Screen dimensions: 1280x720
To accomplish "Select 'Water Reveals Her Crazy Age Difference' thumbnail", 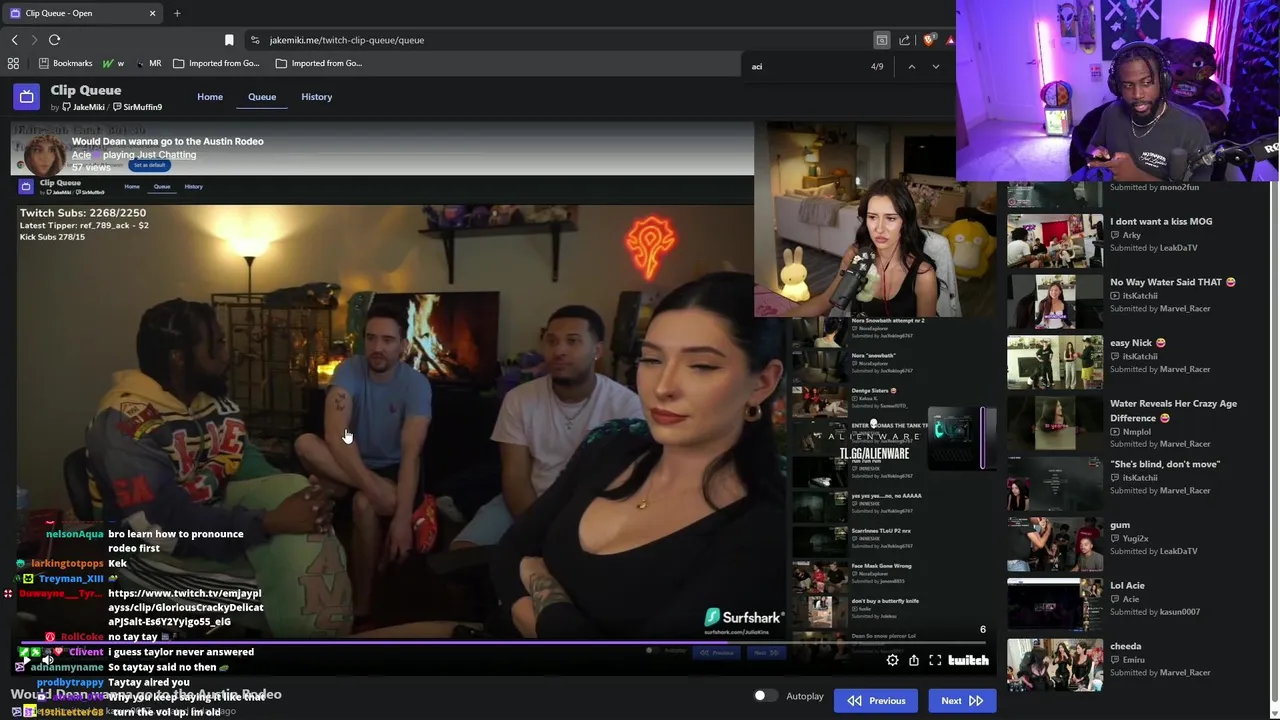I will click(1055, 422).
